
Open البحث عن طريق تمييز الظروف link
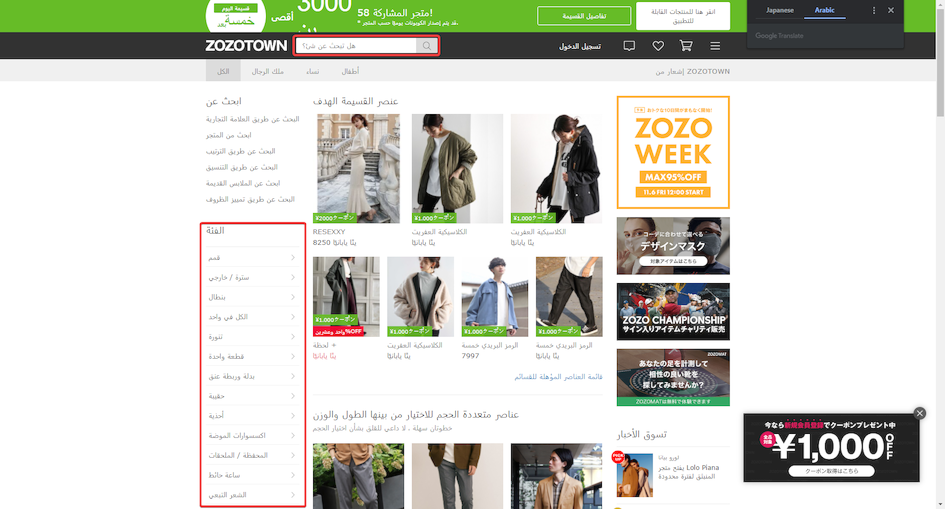point(250,199)
